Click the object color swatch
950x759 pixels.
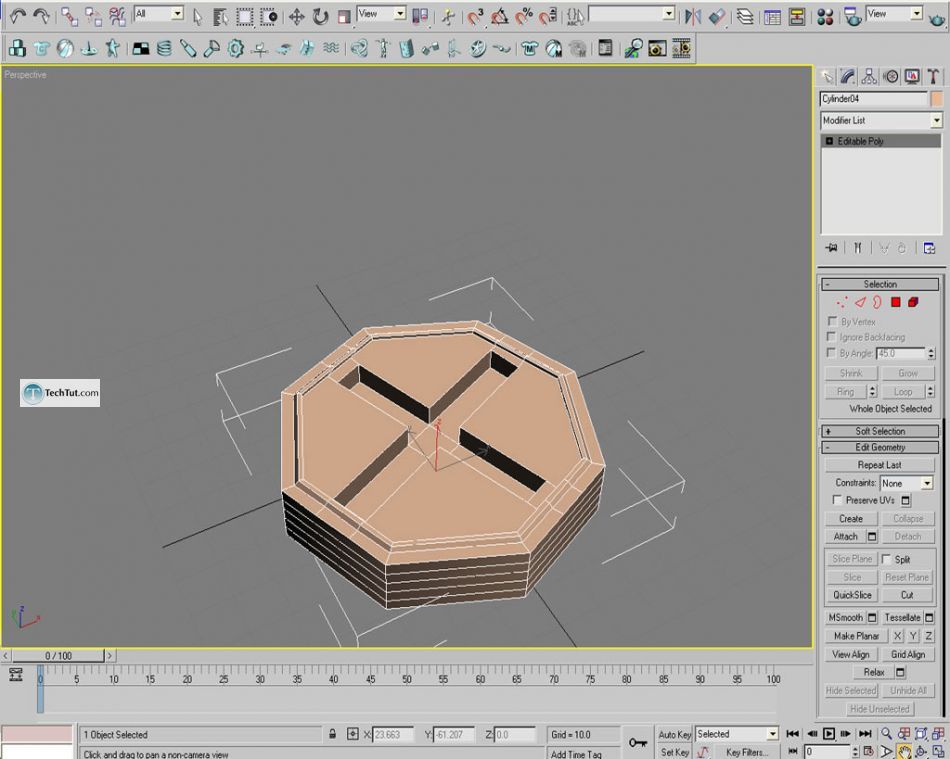937,99
